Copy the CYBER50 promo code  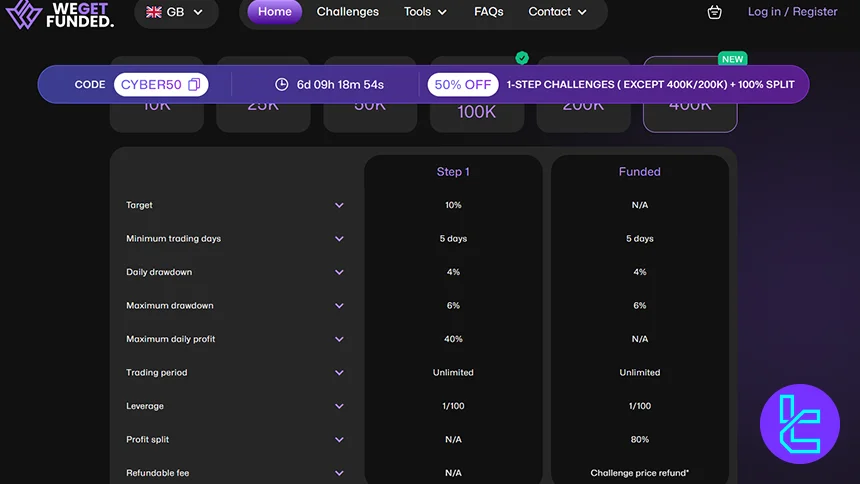[195, 85]
